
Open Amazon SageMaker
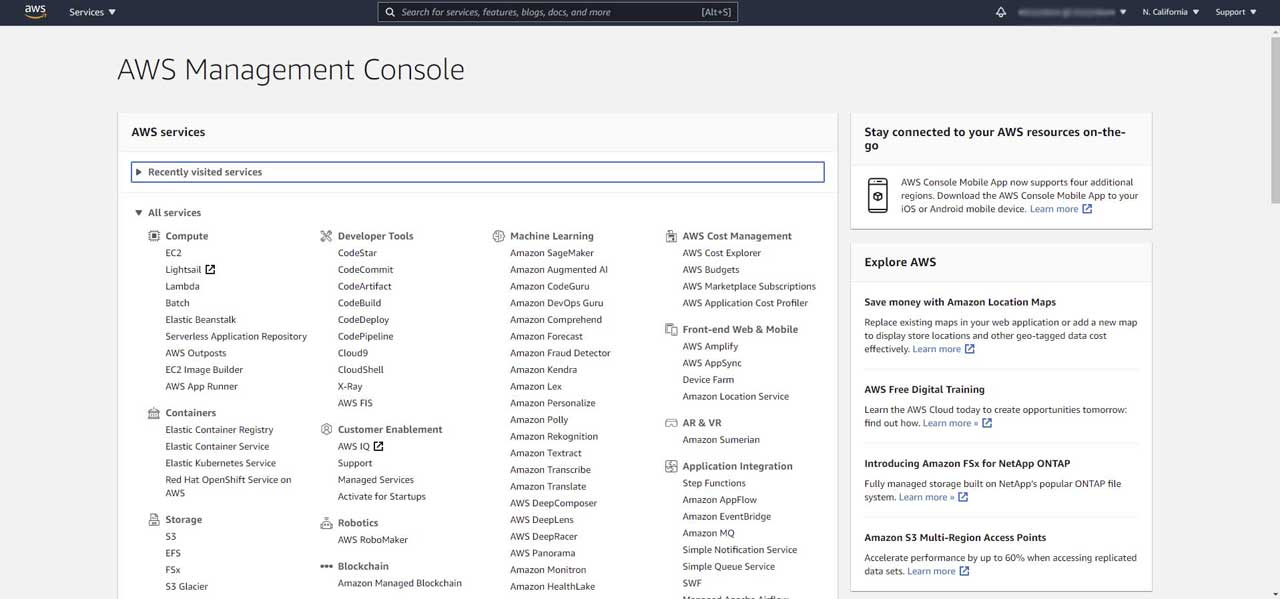pos(552,253)
